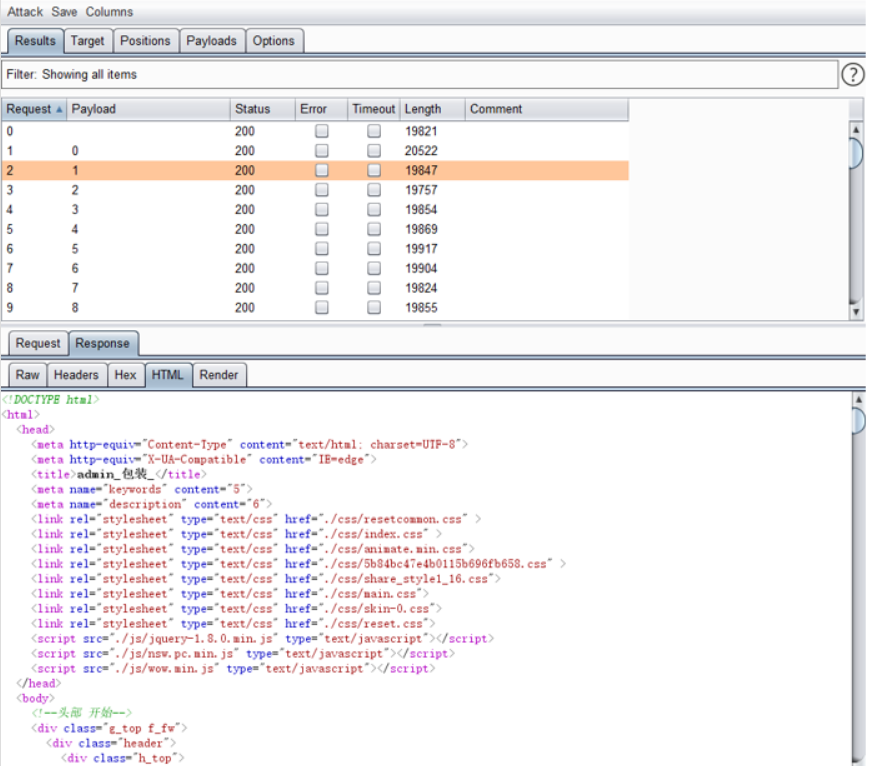The image size is (874, 766).
Task: Switch to the Target tab
Action: coord(88,41)
